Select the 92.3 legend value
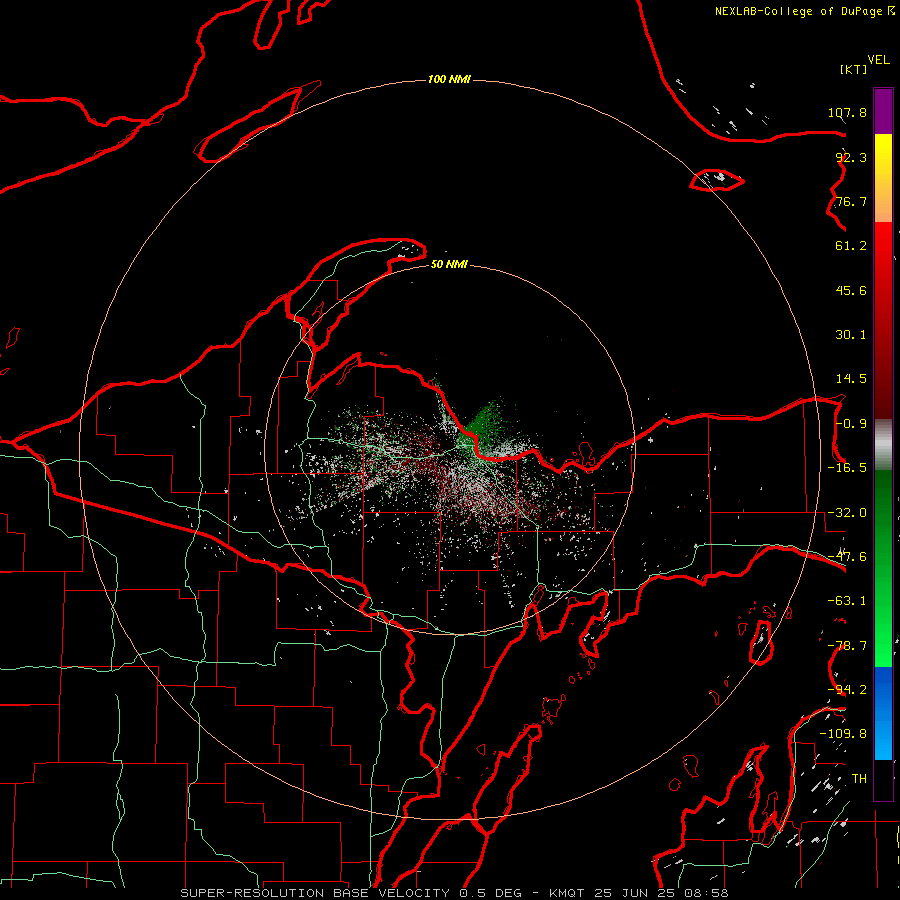The image size is (900, 900). point(851,157)
